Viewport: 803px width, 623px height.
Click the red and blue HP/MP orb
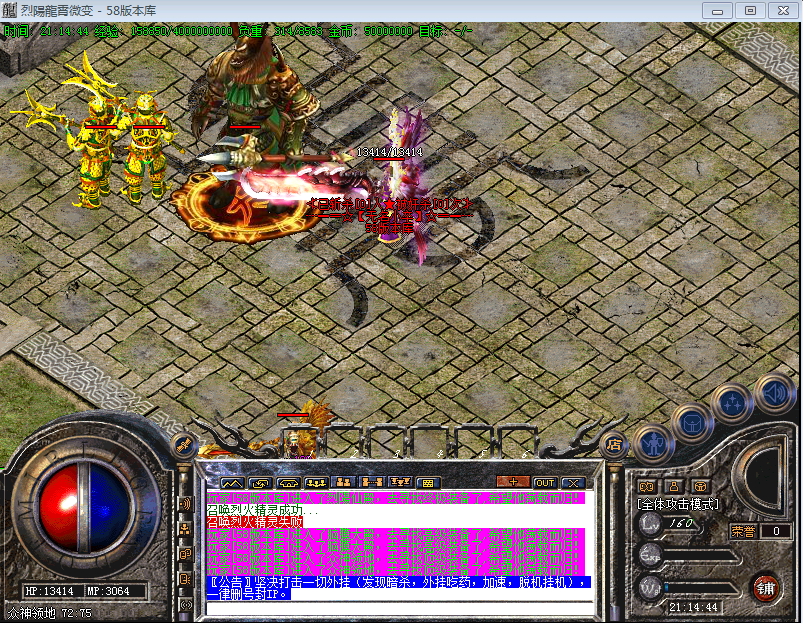pos(83,507)
